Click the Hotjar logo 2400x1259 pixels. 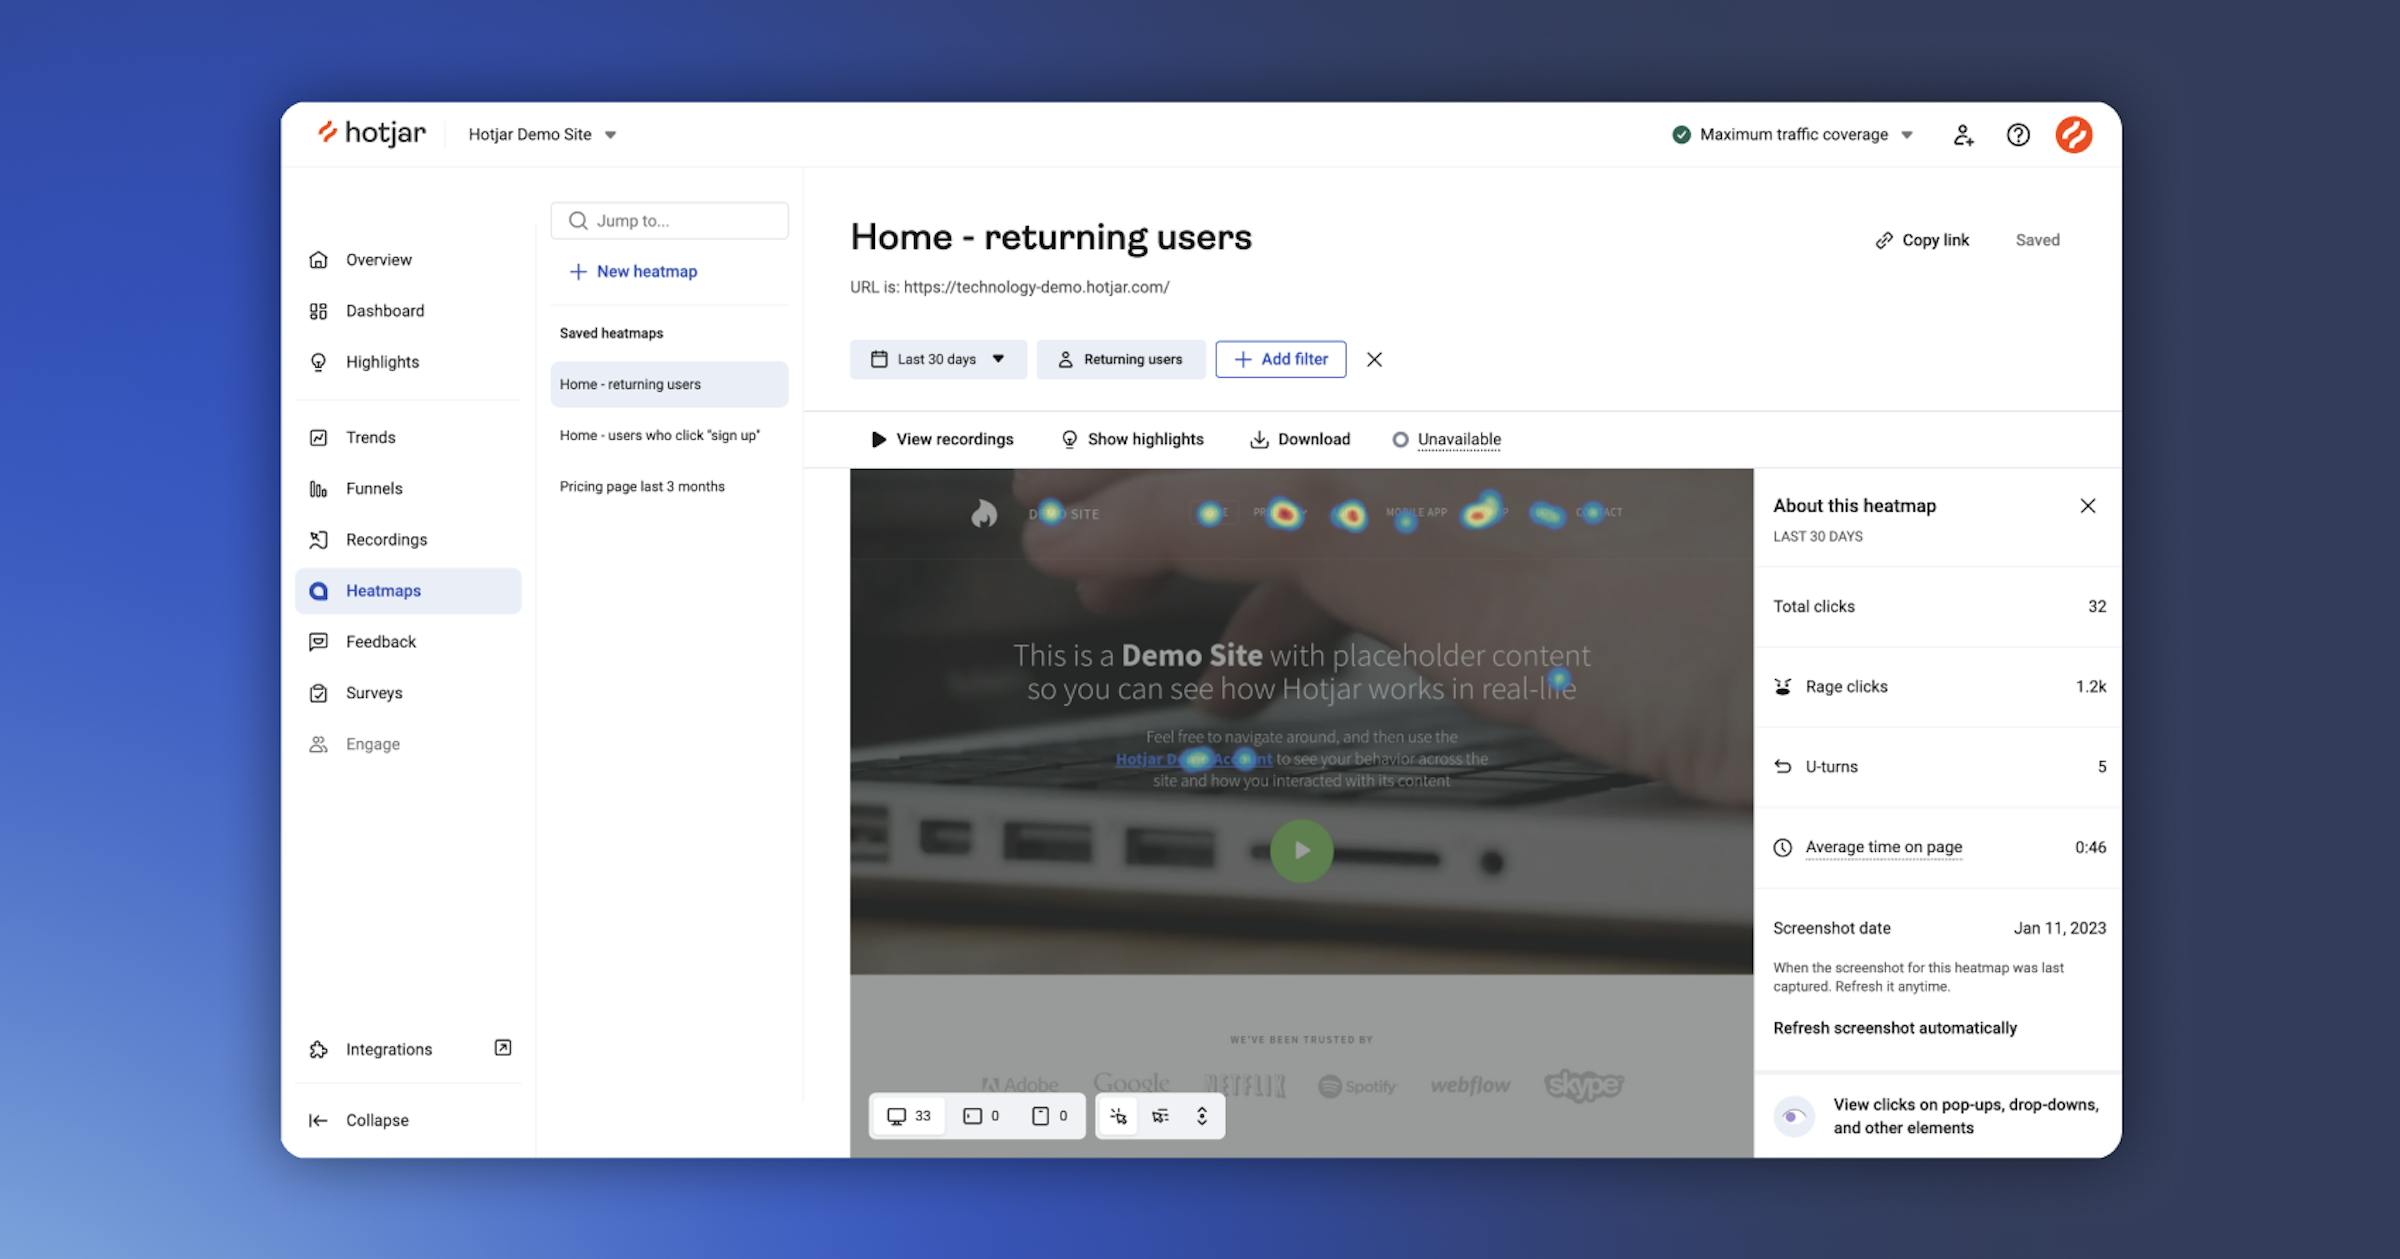click(x=371, y=133)
